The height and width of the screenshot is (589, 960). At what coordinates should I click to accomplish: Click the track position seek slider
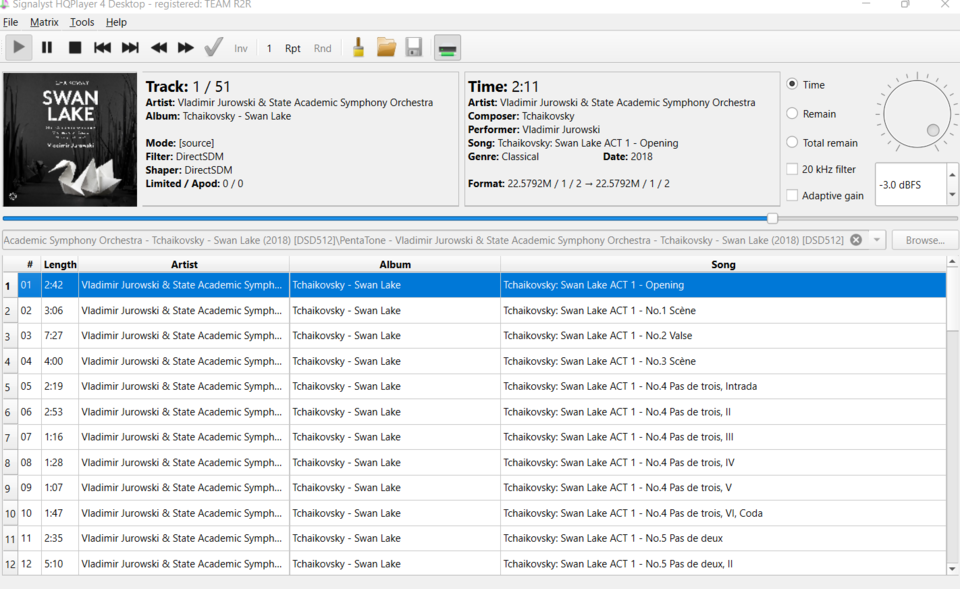480,218
